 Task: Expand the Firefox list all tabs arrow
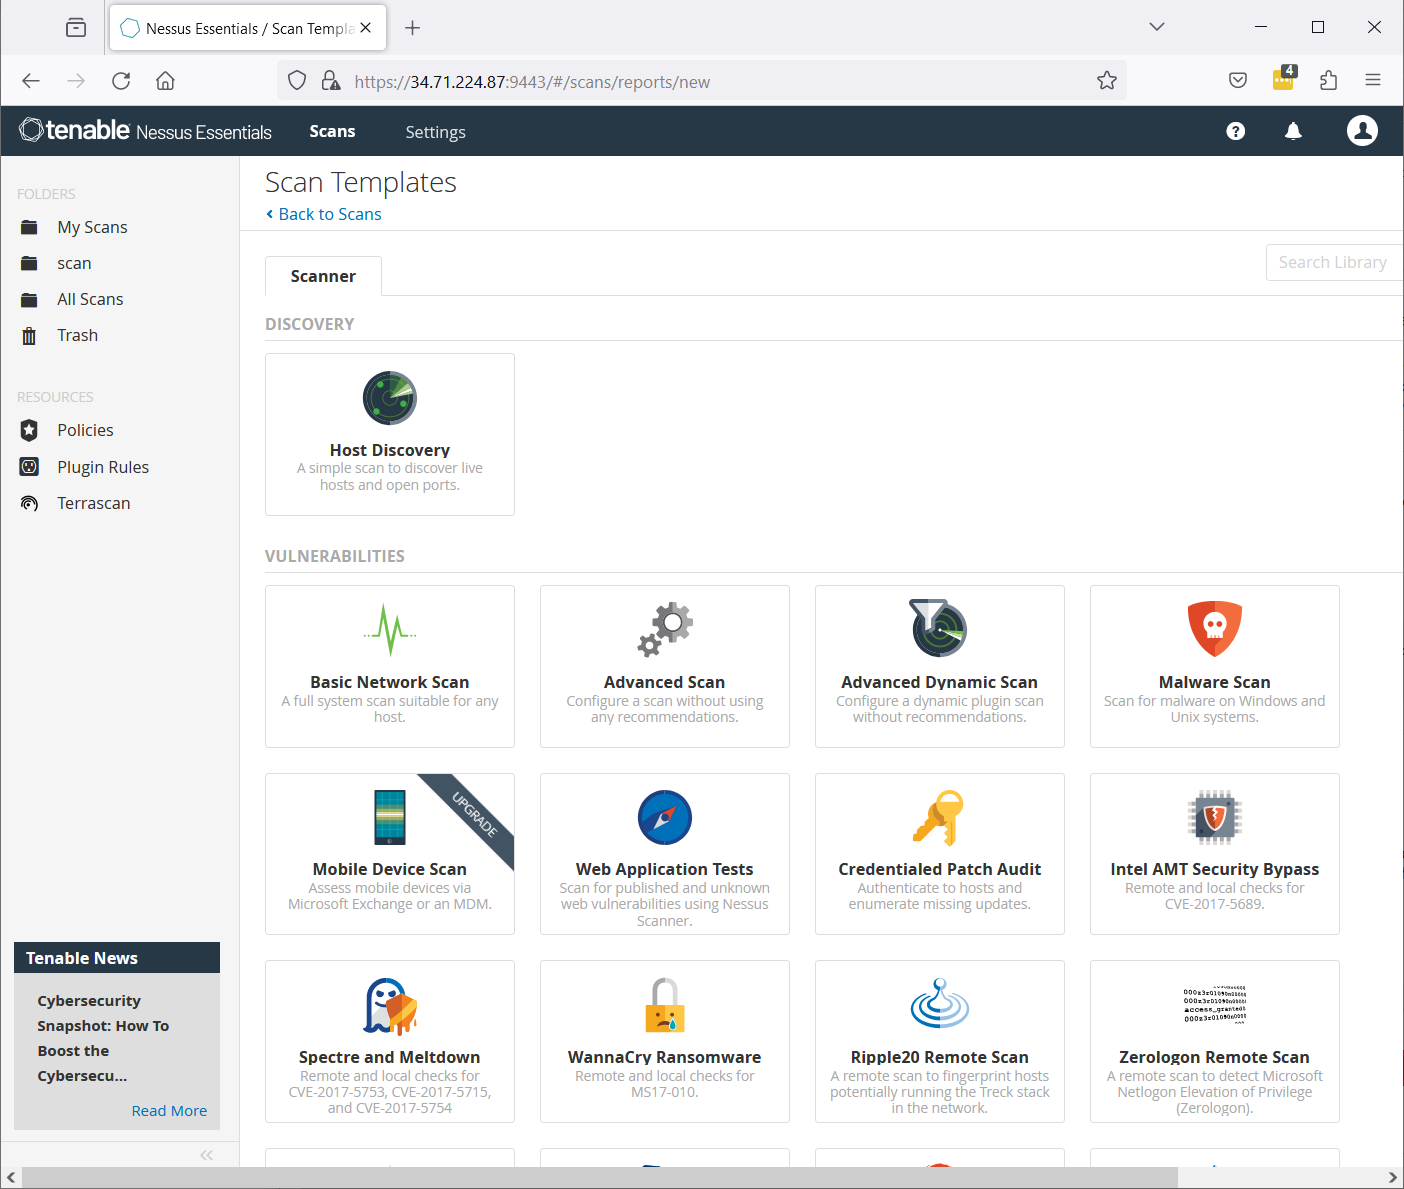[1157, 27]
